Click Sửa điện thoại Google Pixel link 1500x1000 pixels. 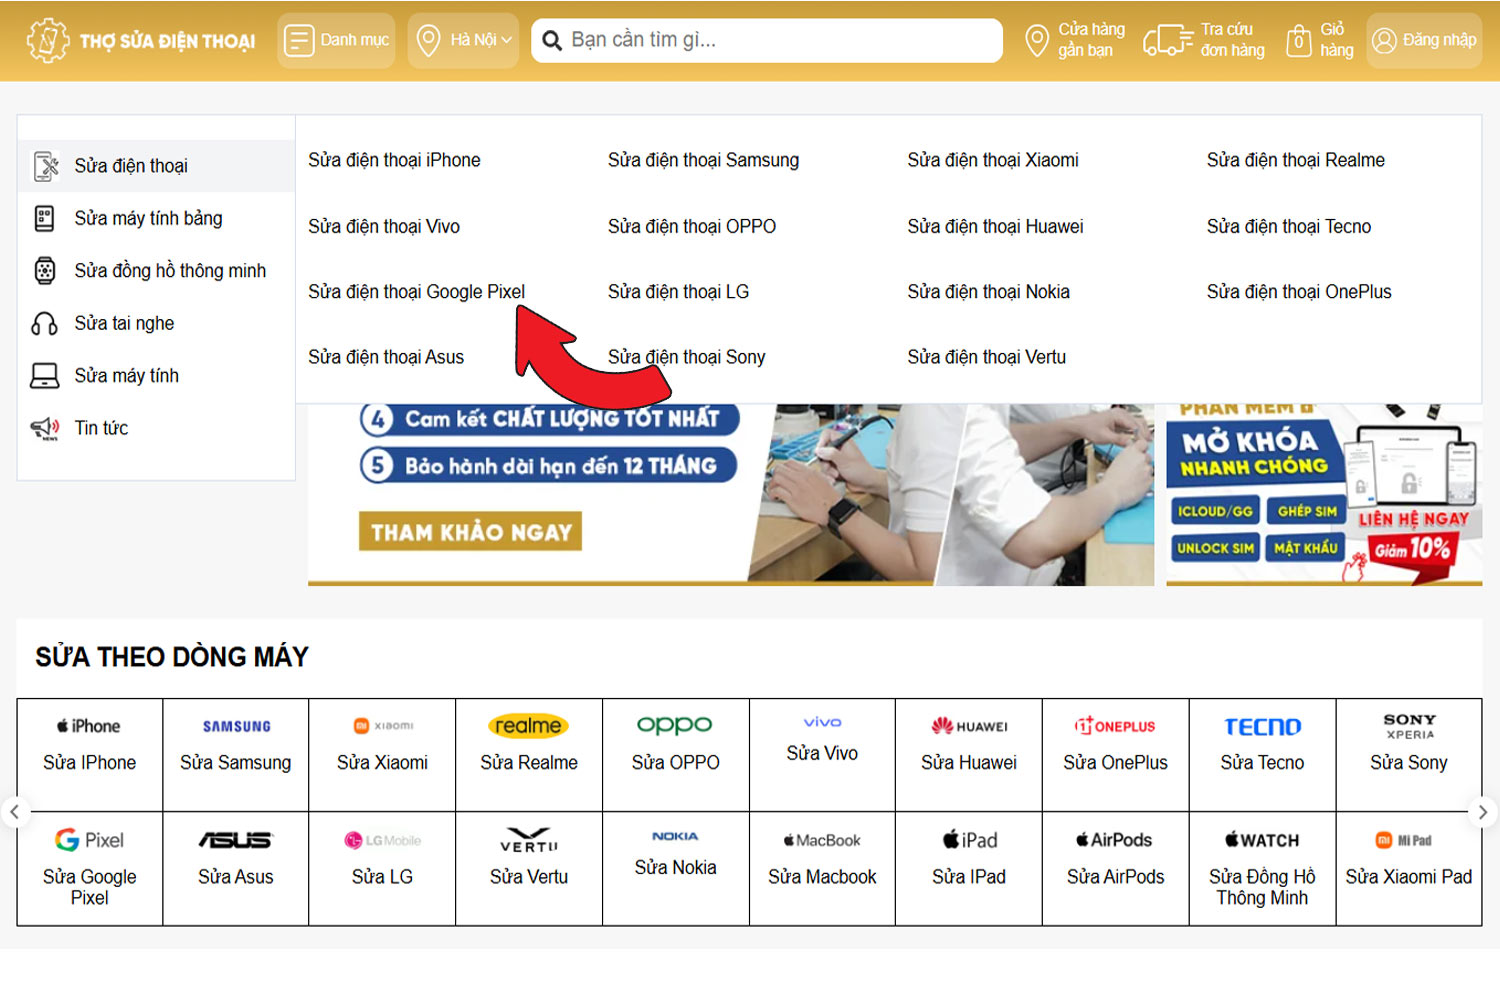coord(416,292)
